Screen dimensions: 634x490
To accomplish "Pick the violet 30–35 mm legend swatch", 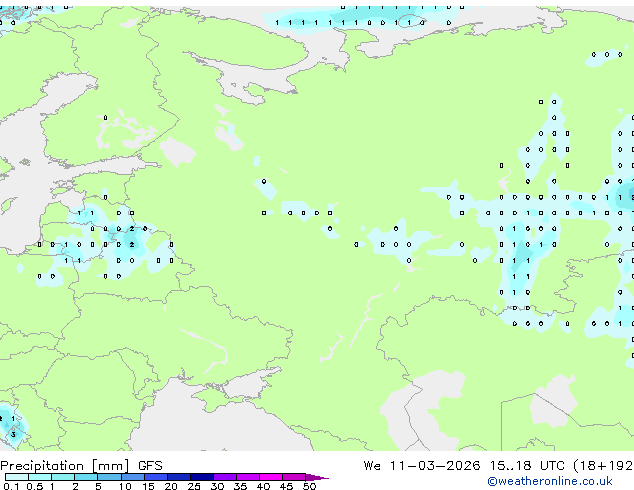I will pos(225,477).
